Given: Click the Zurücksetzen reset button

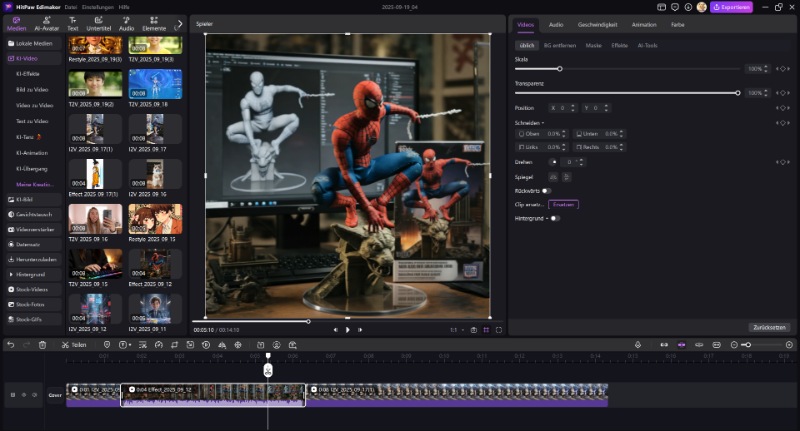Looking at the screenshot, I should [x=769, y=327].
